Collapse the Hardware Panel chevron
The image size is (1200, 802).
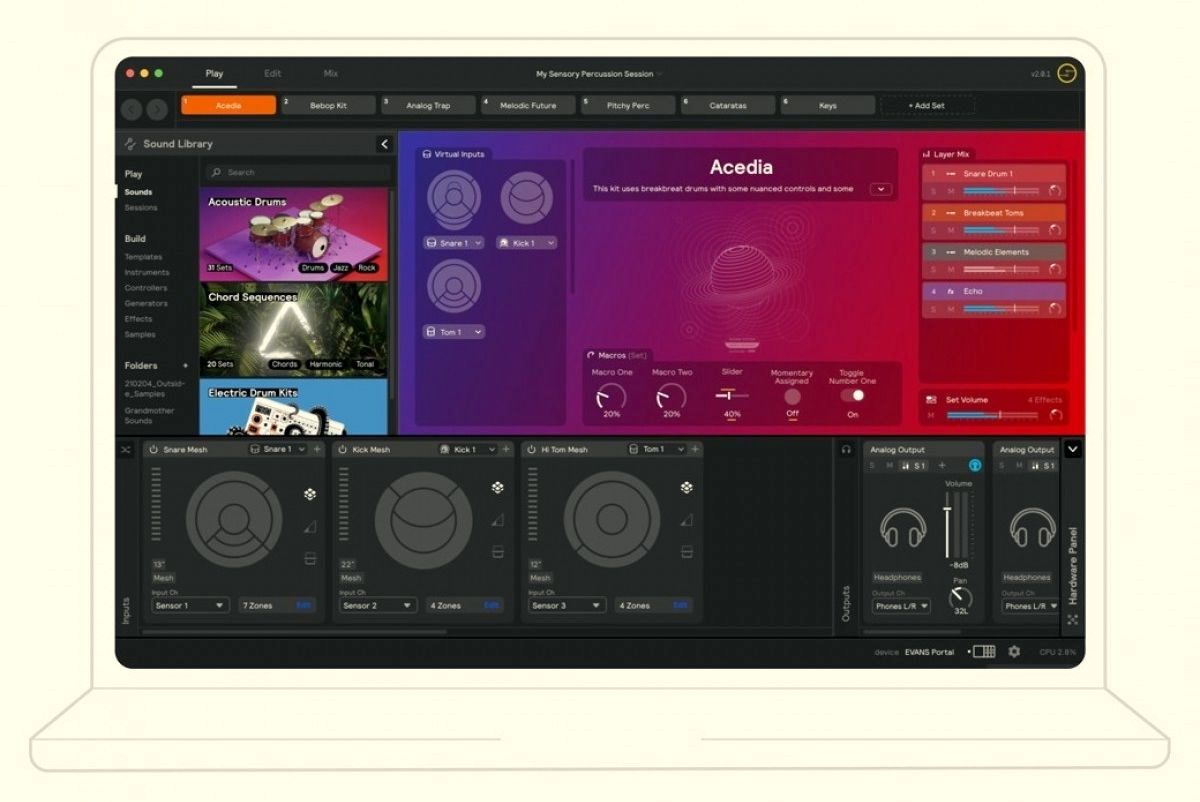coord(1072,450)
